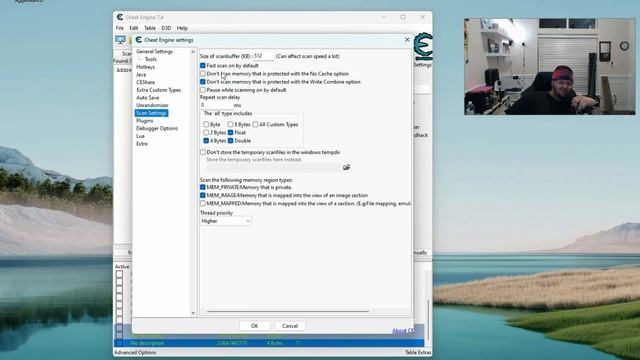Select General Settings in the tree
The width and height of the screenshot is (640, 360).
(154, 51)
